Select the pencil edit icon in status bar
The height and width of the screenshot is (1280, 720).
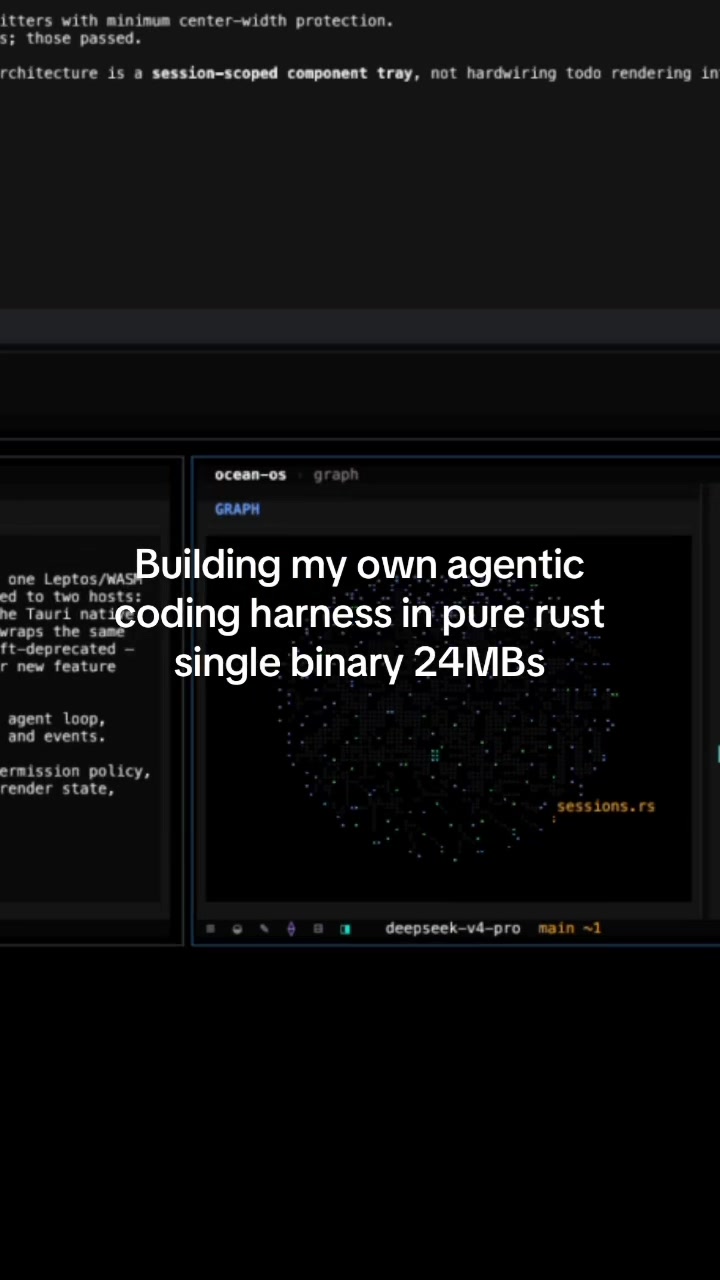264,928
